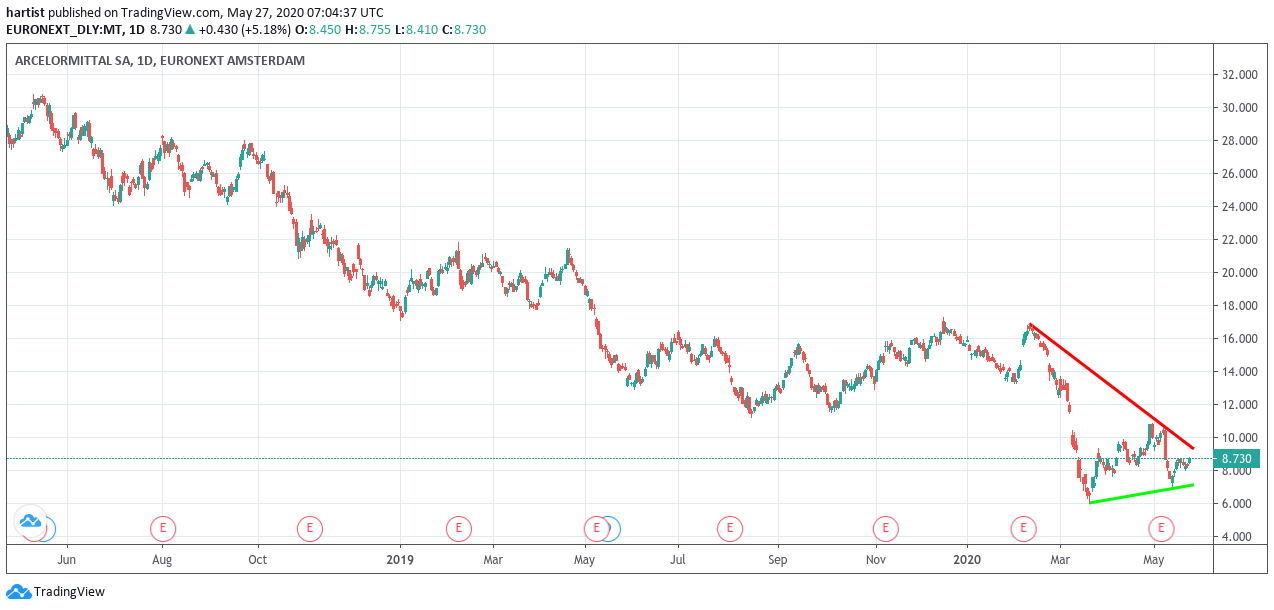
Task: Open the earnings marker between Oct and 2019
Action: 310,527
